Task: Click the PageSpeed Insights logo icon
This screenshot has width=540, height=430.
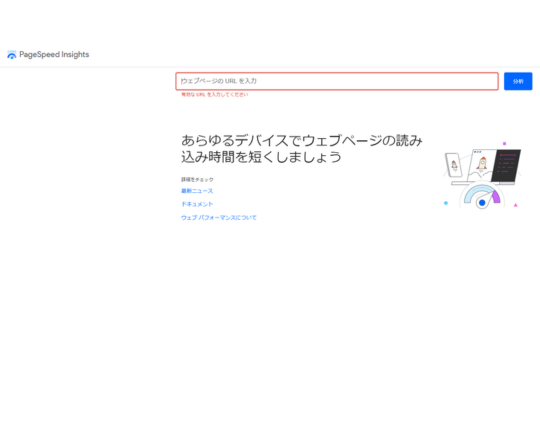Action: pos(12,54)
